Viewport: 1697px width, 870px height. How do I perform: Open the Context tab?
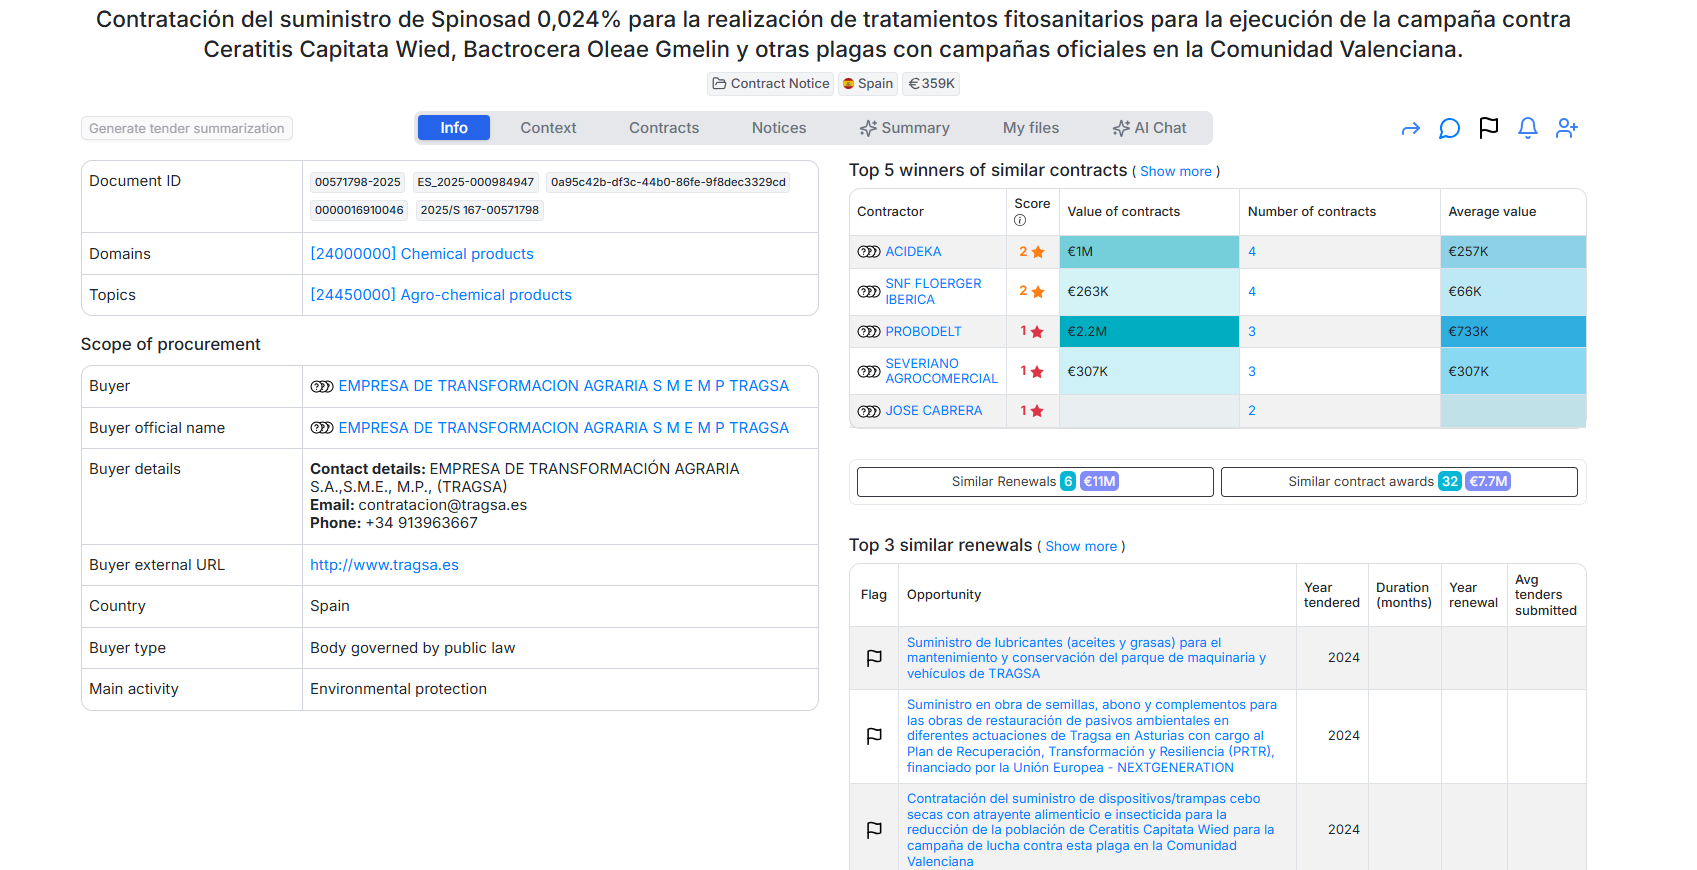coord(548,128)
